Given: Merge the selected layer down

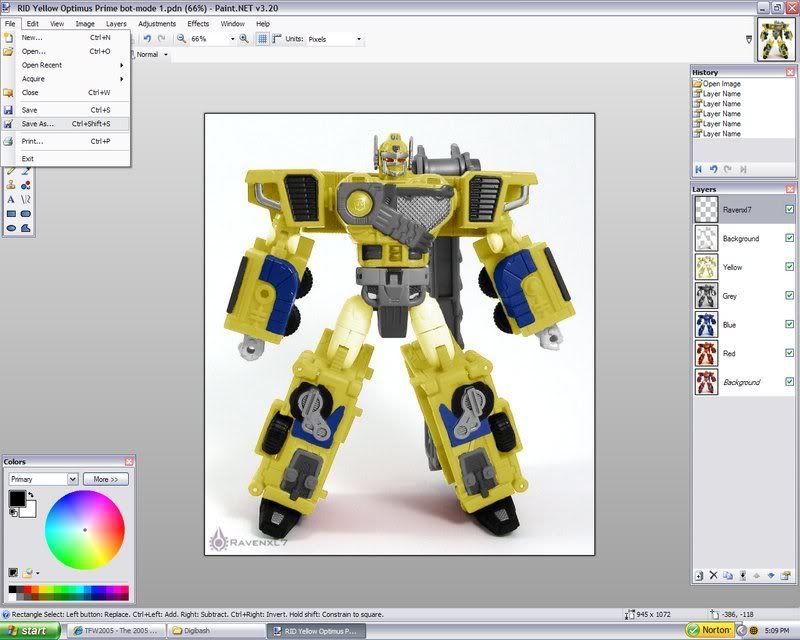Looking at the screenshot, I should (742, 576).
